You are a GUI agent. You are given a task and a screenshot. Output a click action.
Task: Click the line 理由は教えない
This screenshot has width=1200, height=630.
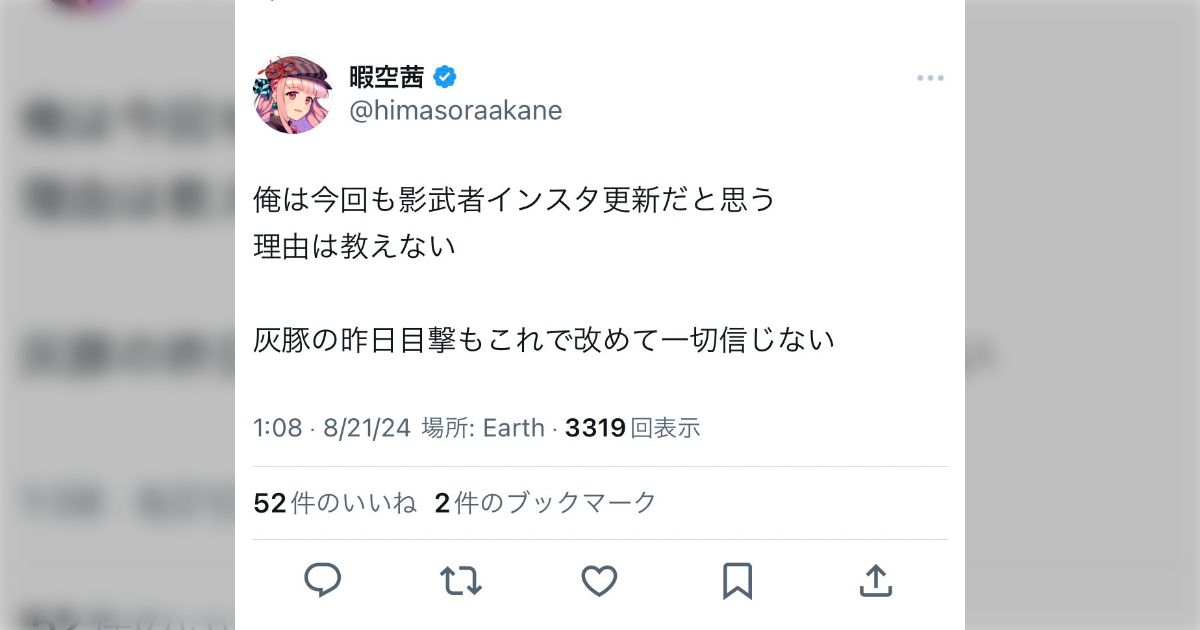[354, 247]
